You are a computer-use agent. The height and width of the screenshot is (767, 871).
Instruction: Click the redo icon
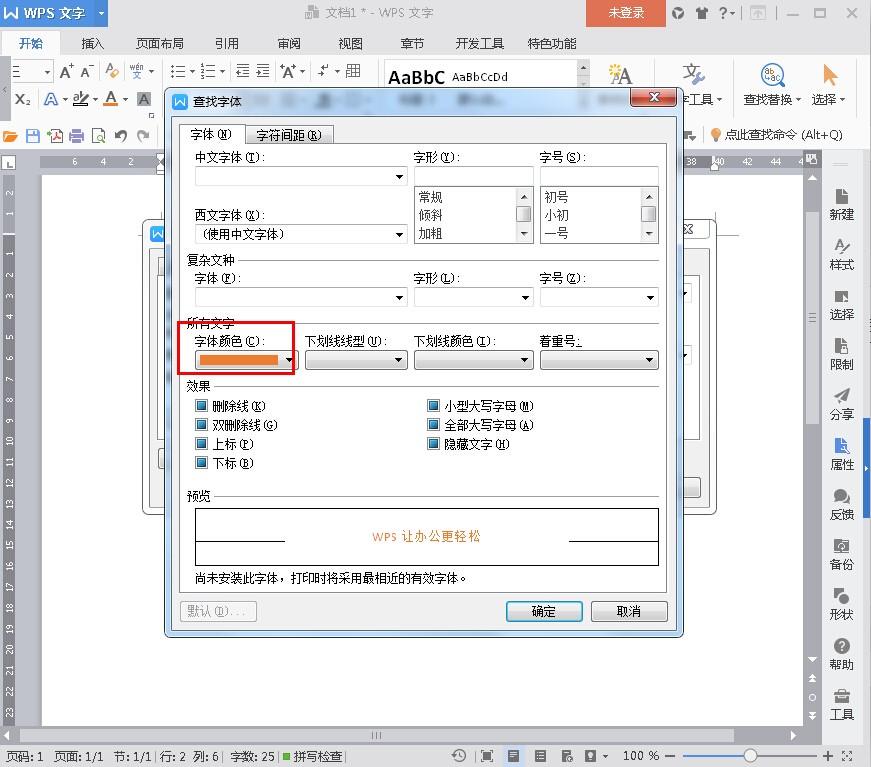pos(143,136)
